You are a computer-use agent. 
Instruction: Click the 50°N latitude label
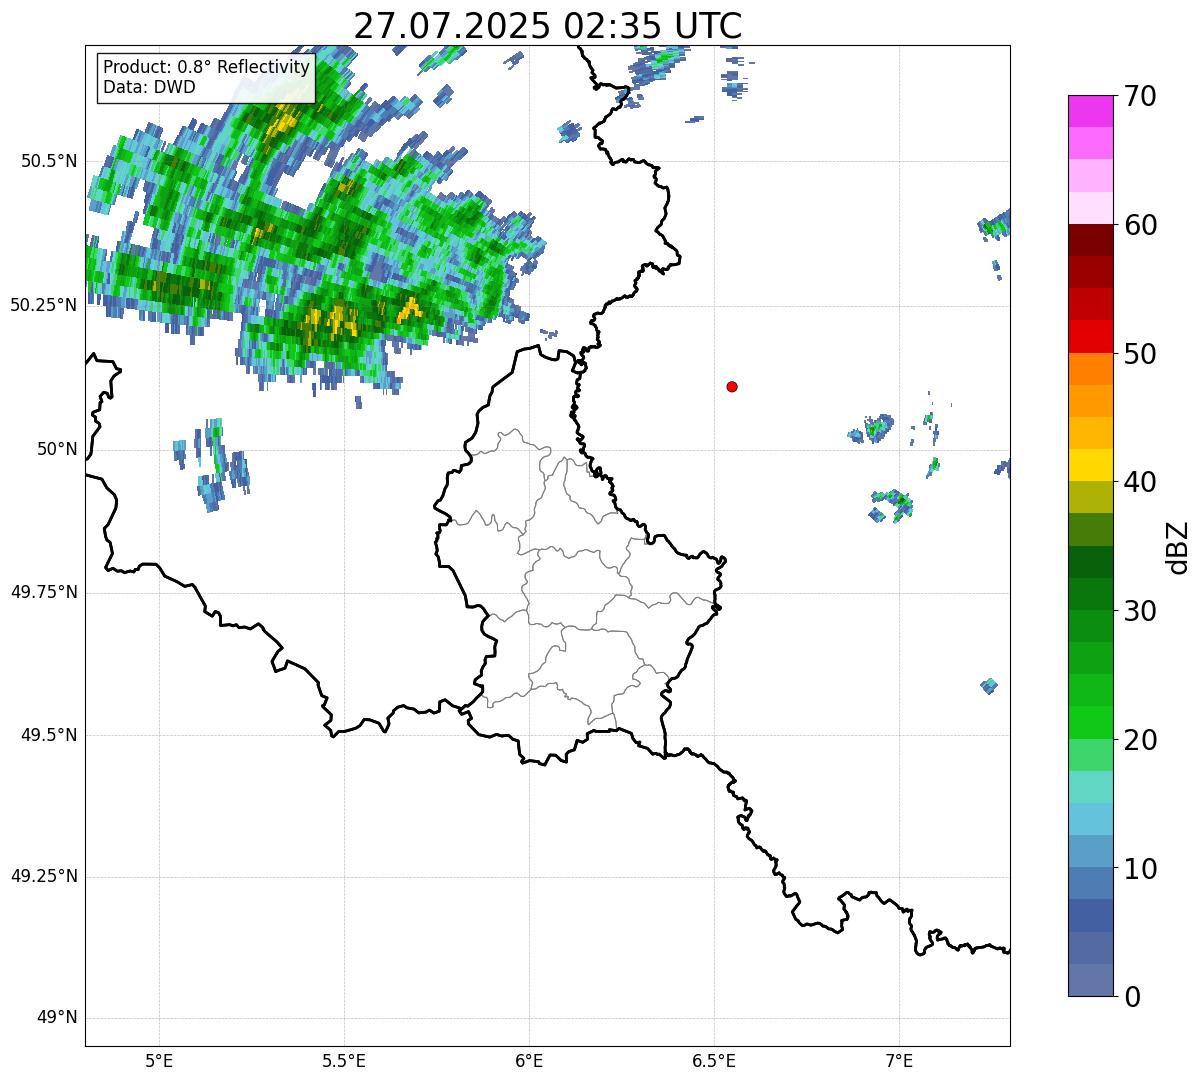coord(57,449)
